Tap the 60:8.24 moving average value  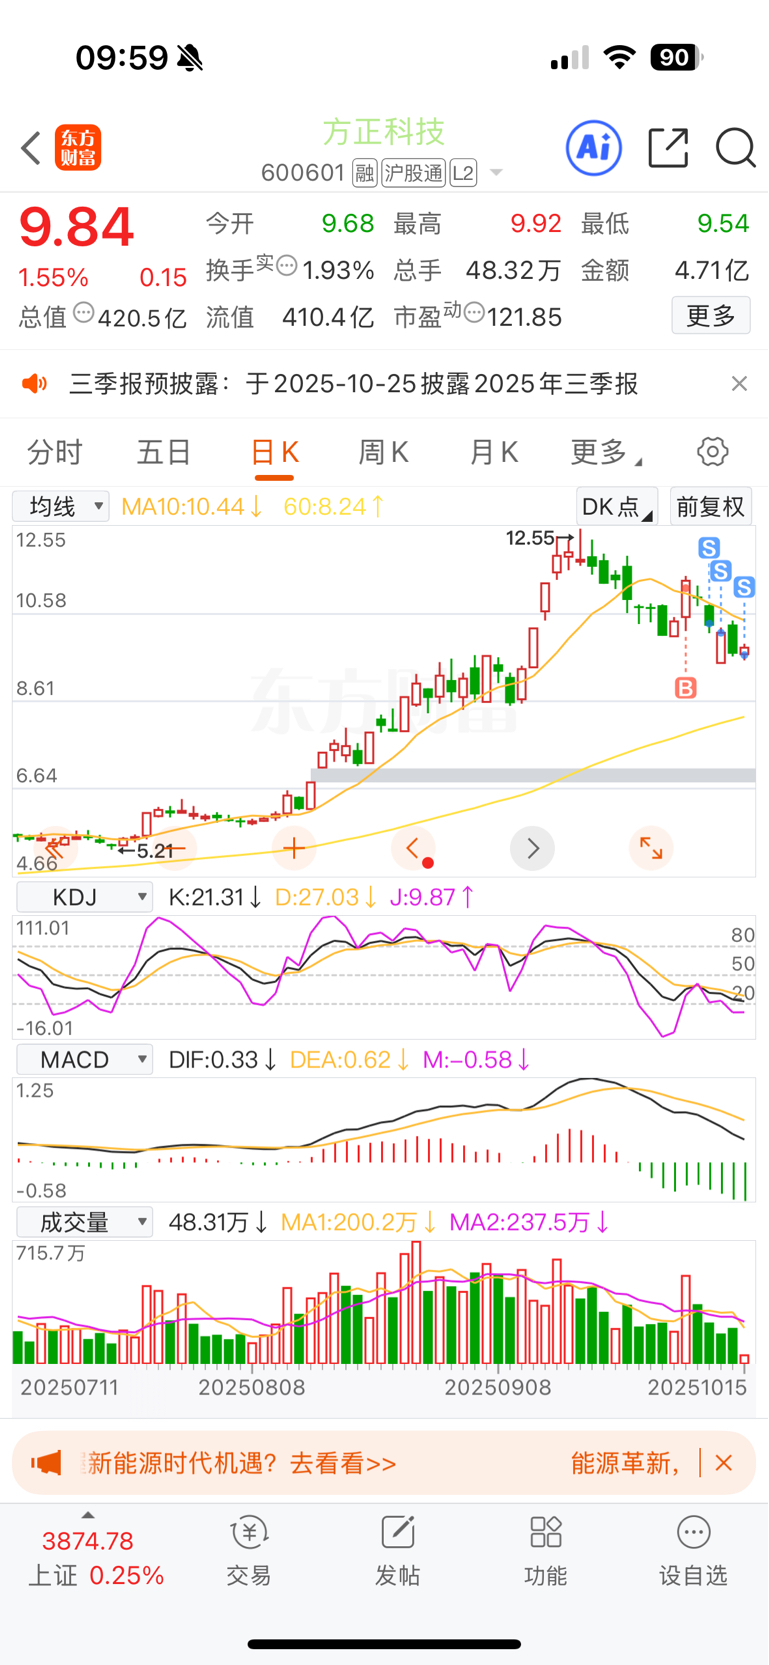click(x=333, y=506)
